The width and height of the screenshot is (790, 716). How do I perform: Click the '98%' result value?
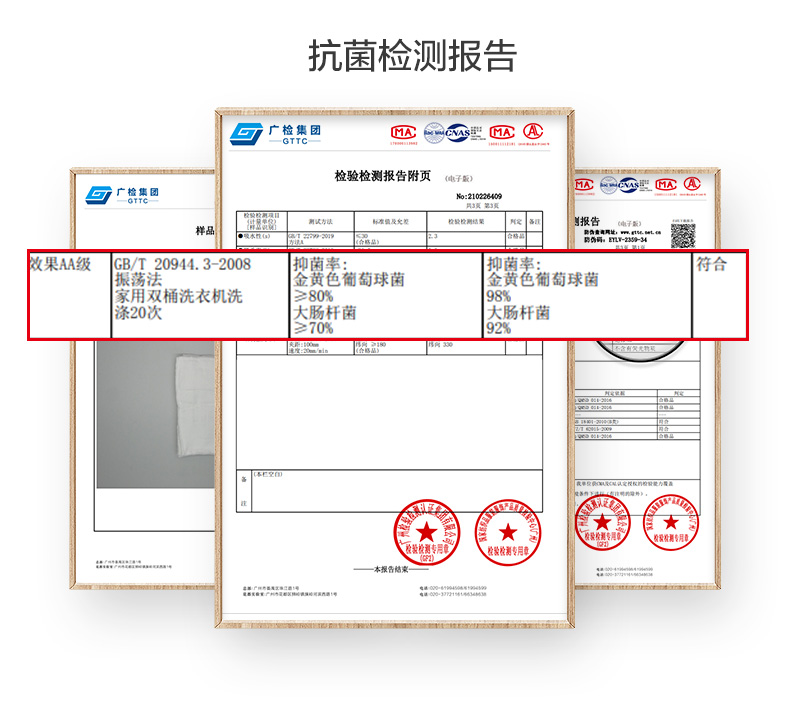point(499,296)
